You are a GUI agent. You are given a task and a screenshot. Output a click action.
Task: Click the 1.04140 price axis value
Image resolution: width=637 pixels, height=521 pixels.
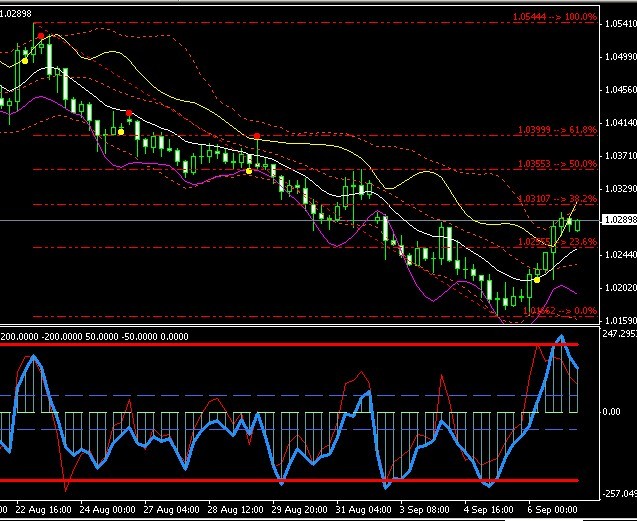(620, 122)
